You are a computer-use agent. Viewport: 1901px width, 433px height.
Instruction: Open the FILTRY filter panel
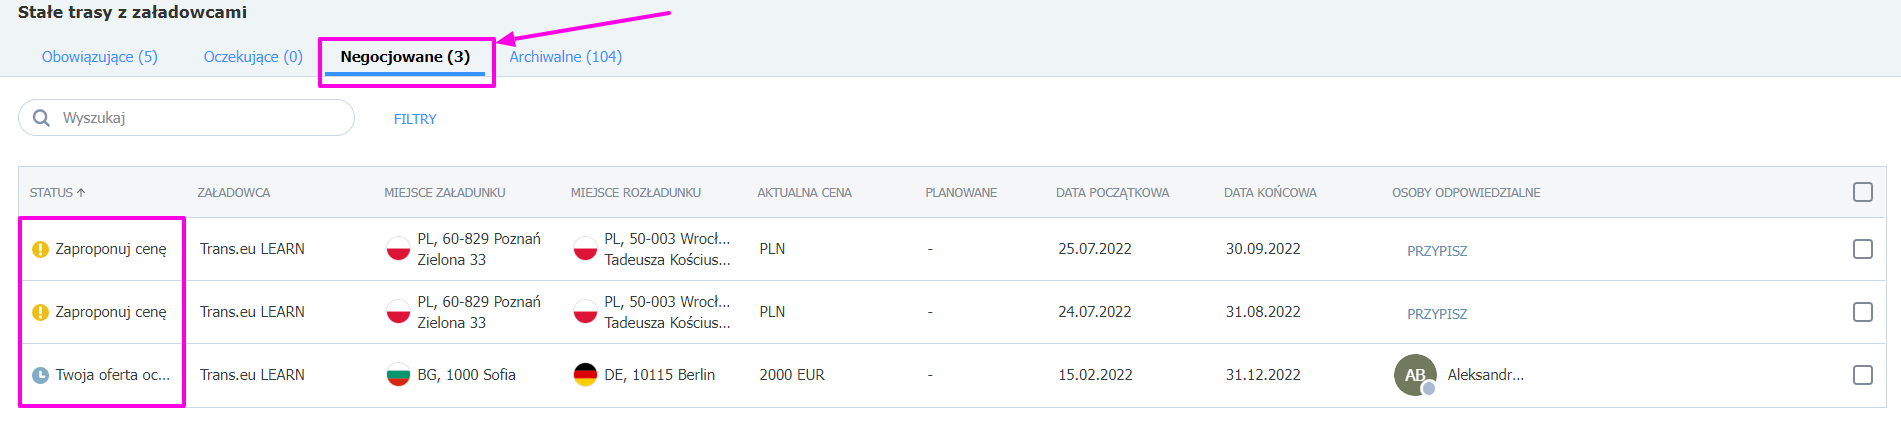click(x=415, y=119)
